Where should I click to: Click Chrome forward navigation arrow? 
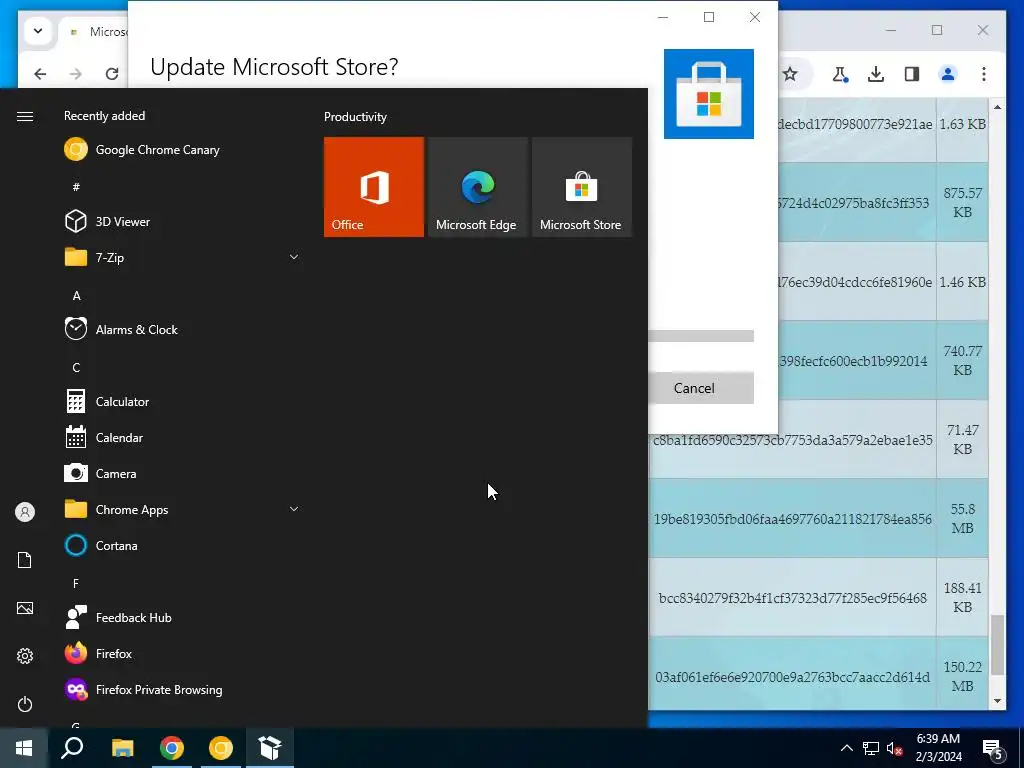pyautogui.click(x=76, y=74)
